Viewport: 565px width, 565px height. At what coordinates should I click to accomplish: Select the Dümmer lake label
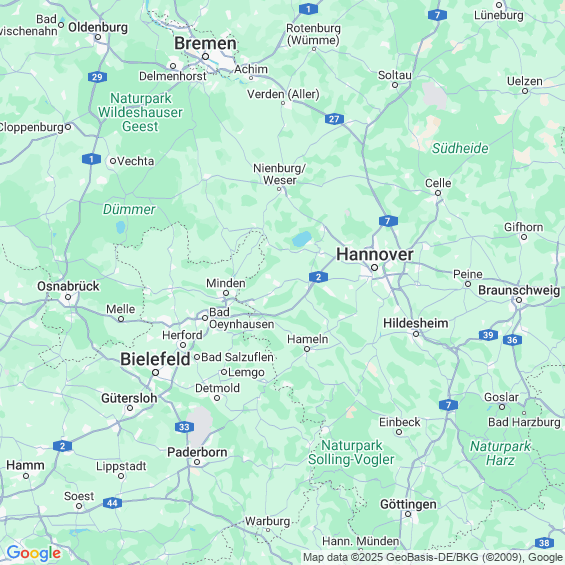(129, 209)
